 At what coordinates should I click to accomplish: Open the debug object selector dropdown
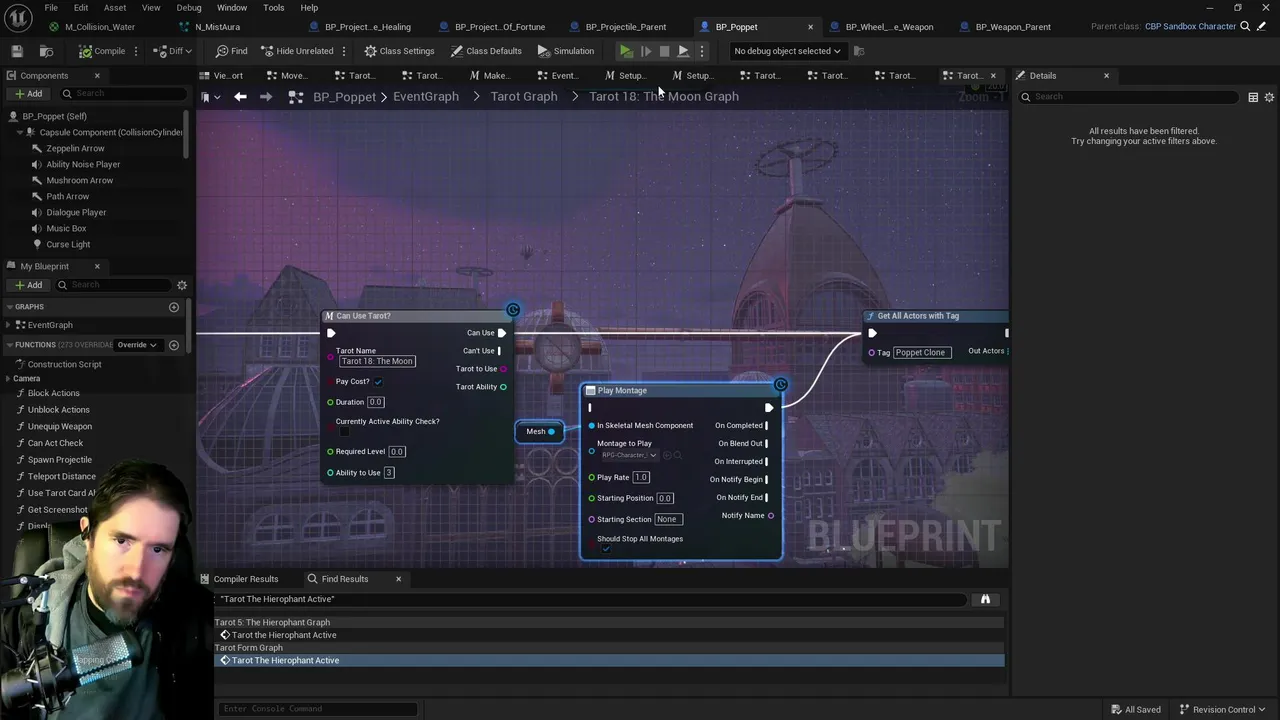tap(787, 51)
